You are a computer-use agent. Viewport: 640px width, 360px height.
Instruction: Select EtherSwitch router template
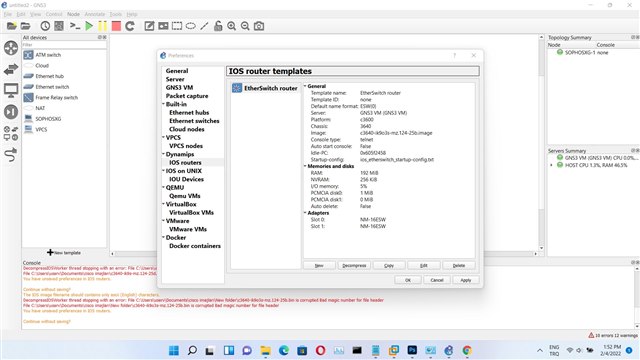tap(265, 88)
